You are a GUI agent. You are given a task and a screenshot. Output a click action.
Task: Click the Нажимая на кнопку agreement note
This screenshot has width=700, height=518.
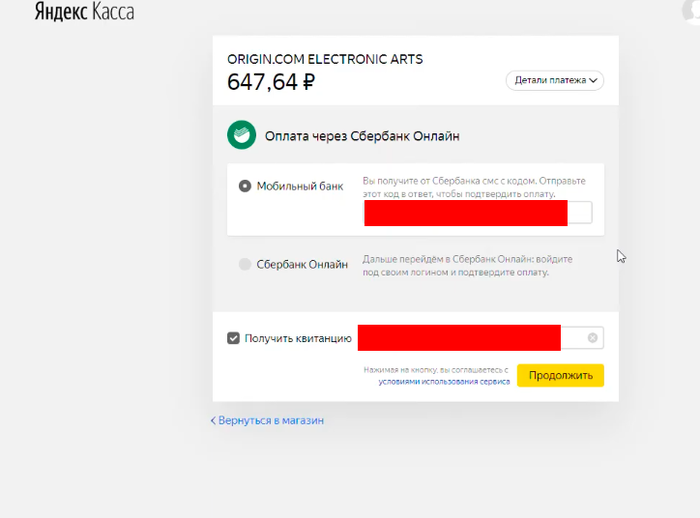[x=437, y=369]
